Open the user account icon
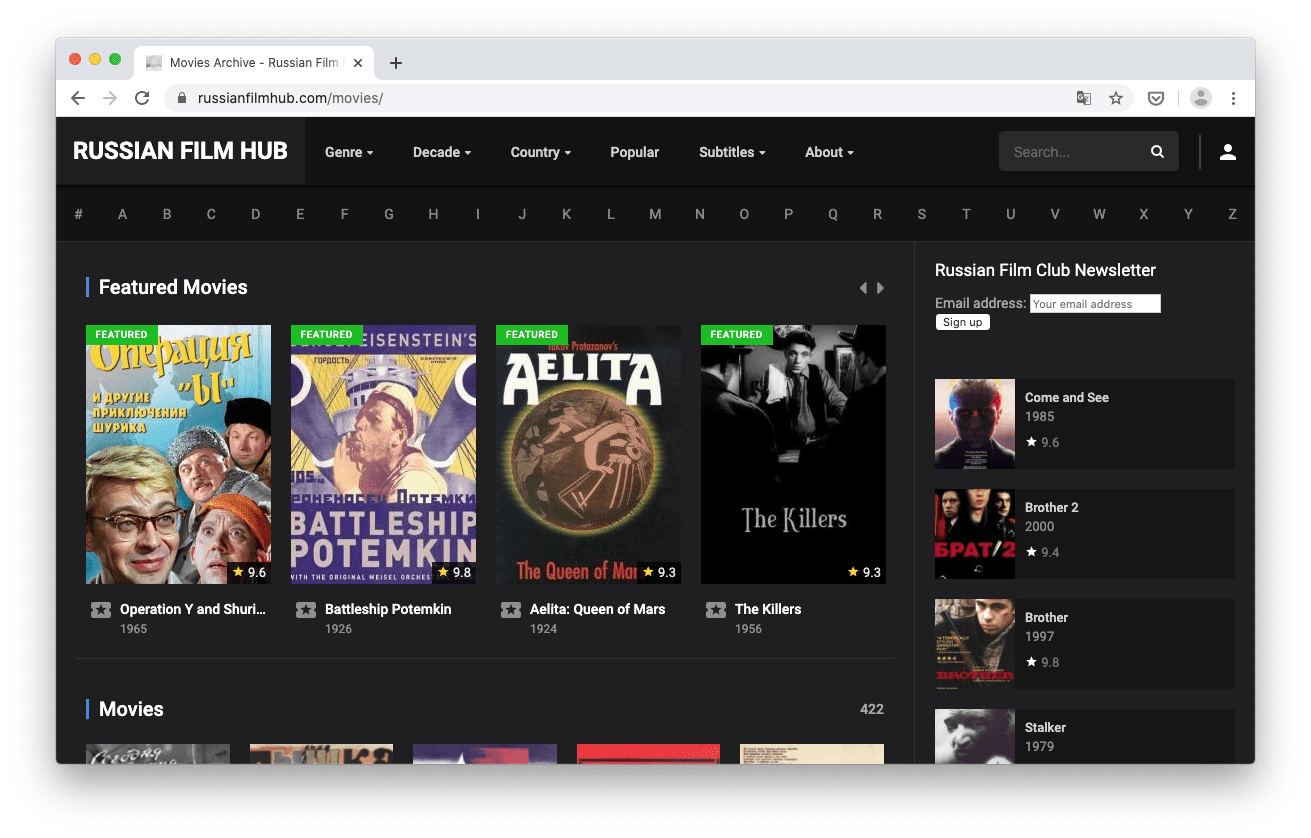Screen dimensions: 1311x838 [1228, 152]
